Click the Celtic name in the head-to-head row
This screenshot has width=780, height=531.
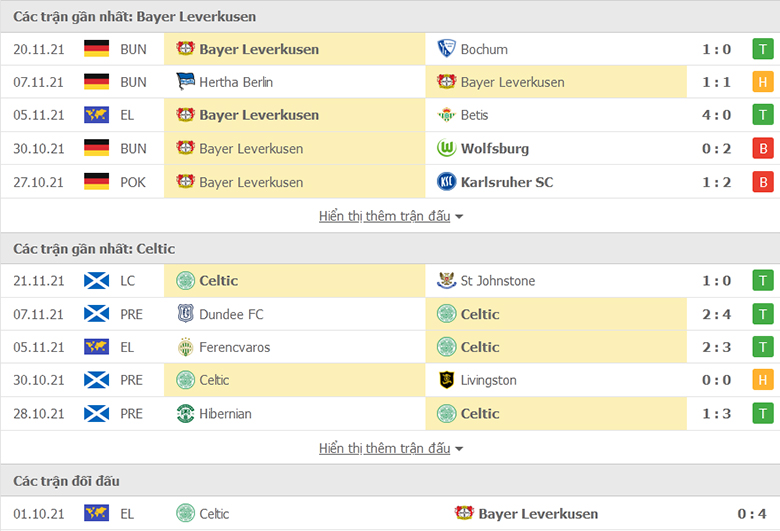click(214, 514)
